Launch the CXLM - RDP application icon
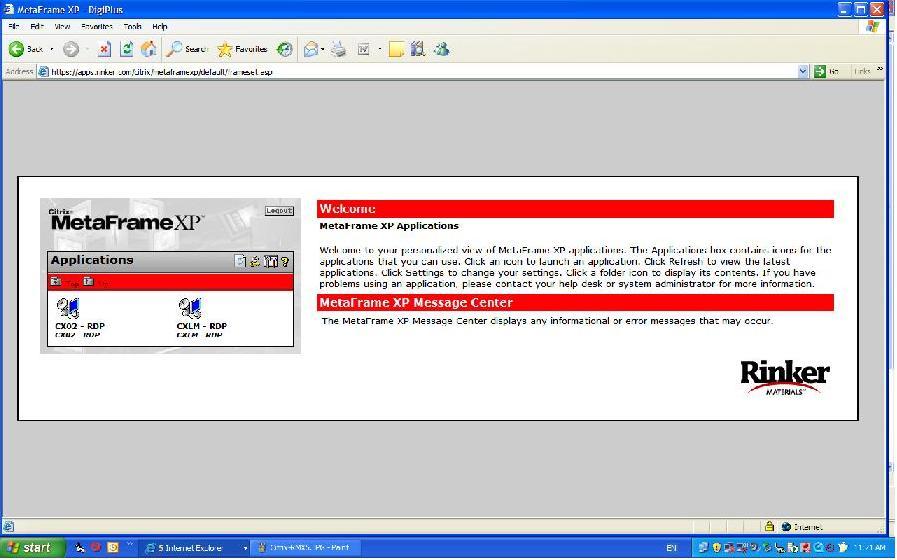Image resolution: width=897 pixels, height=560 pixels. (x=190, y=309)
